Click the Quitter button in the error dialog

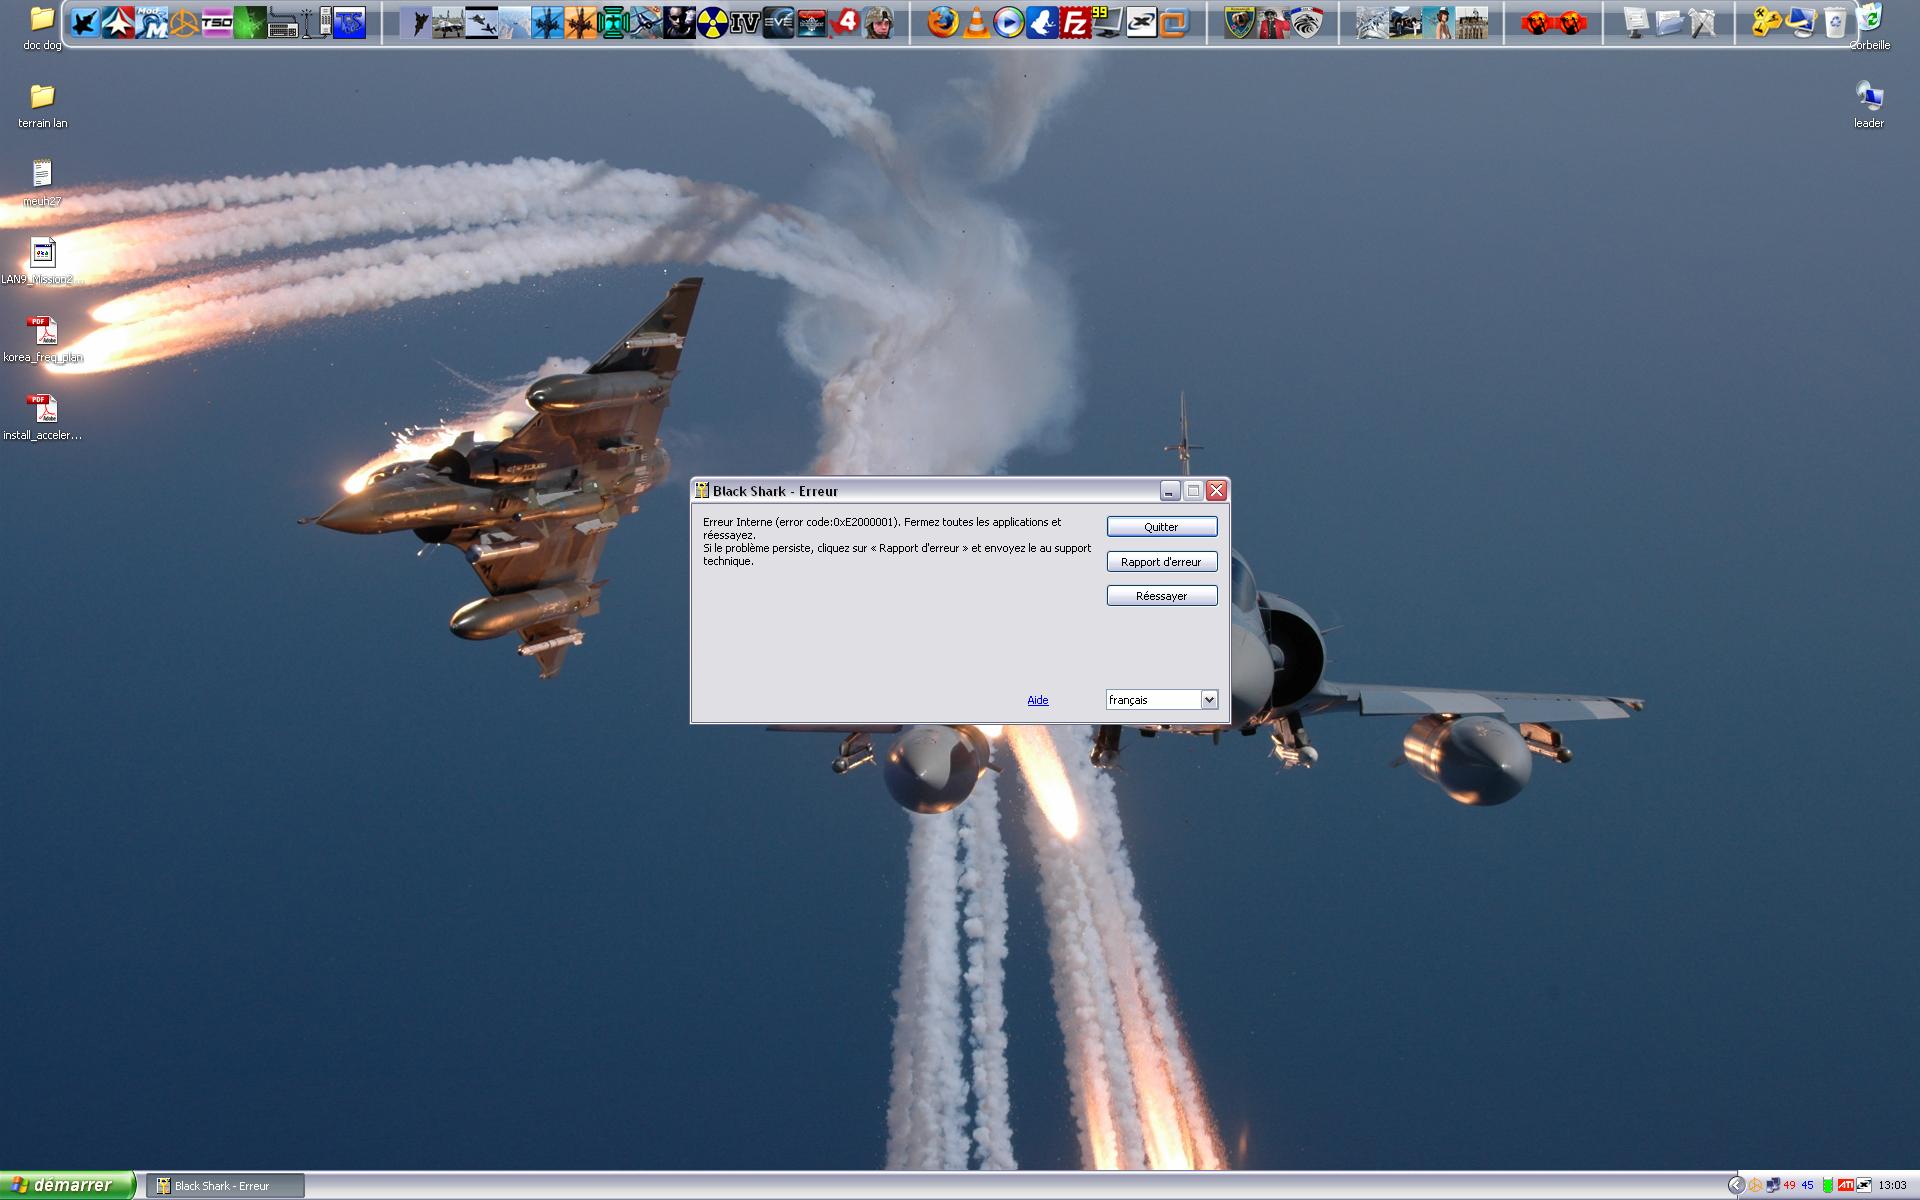(1161, 527)
